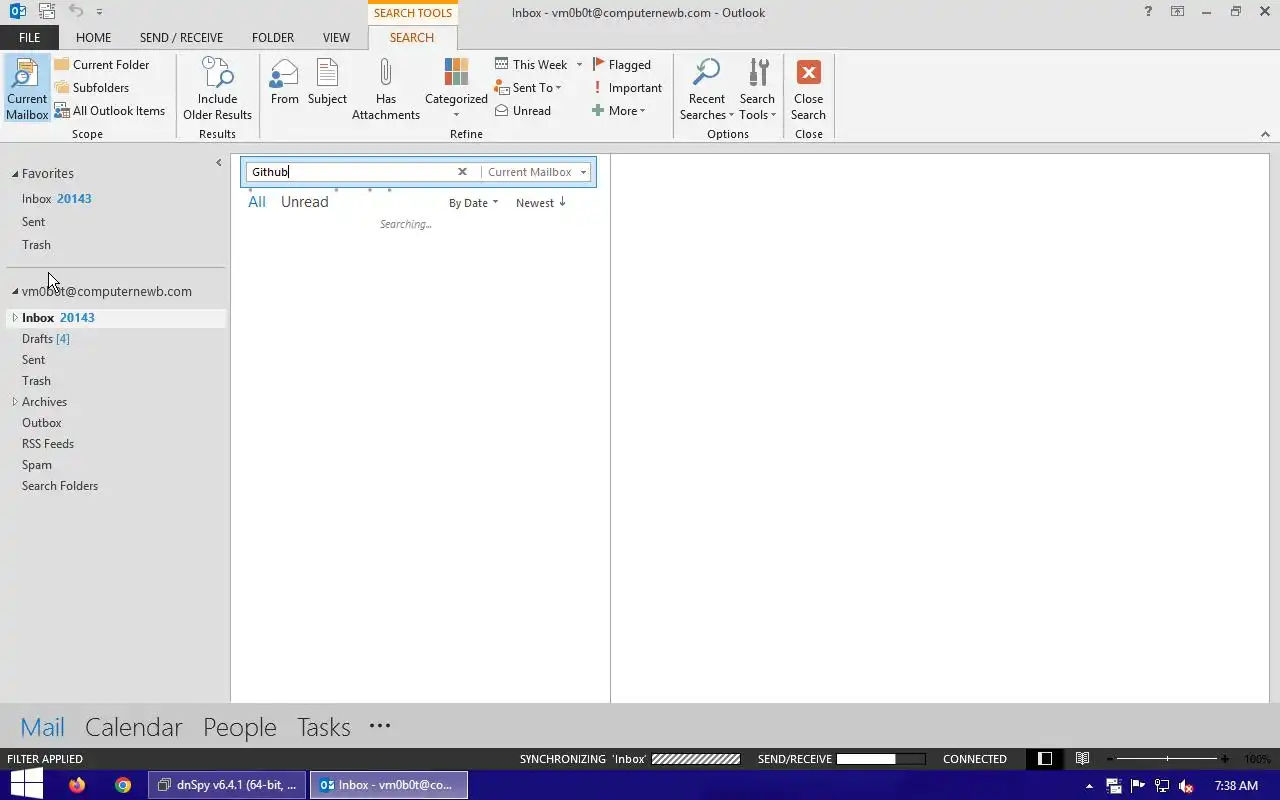The width and height of the screenshot is (1280, 800).
Task: Switch to People view
Action: pyautogui.click(x=239, y=727)
